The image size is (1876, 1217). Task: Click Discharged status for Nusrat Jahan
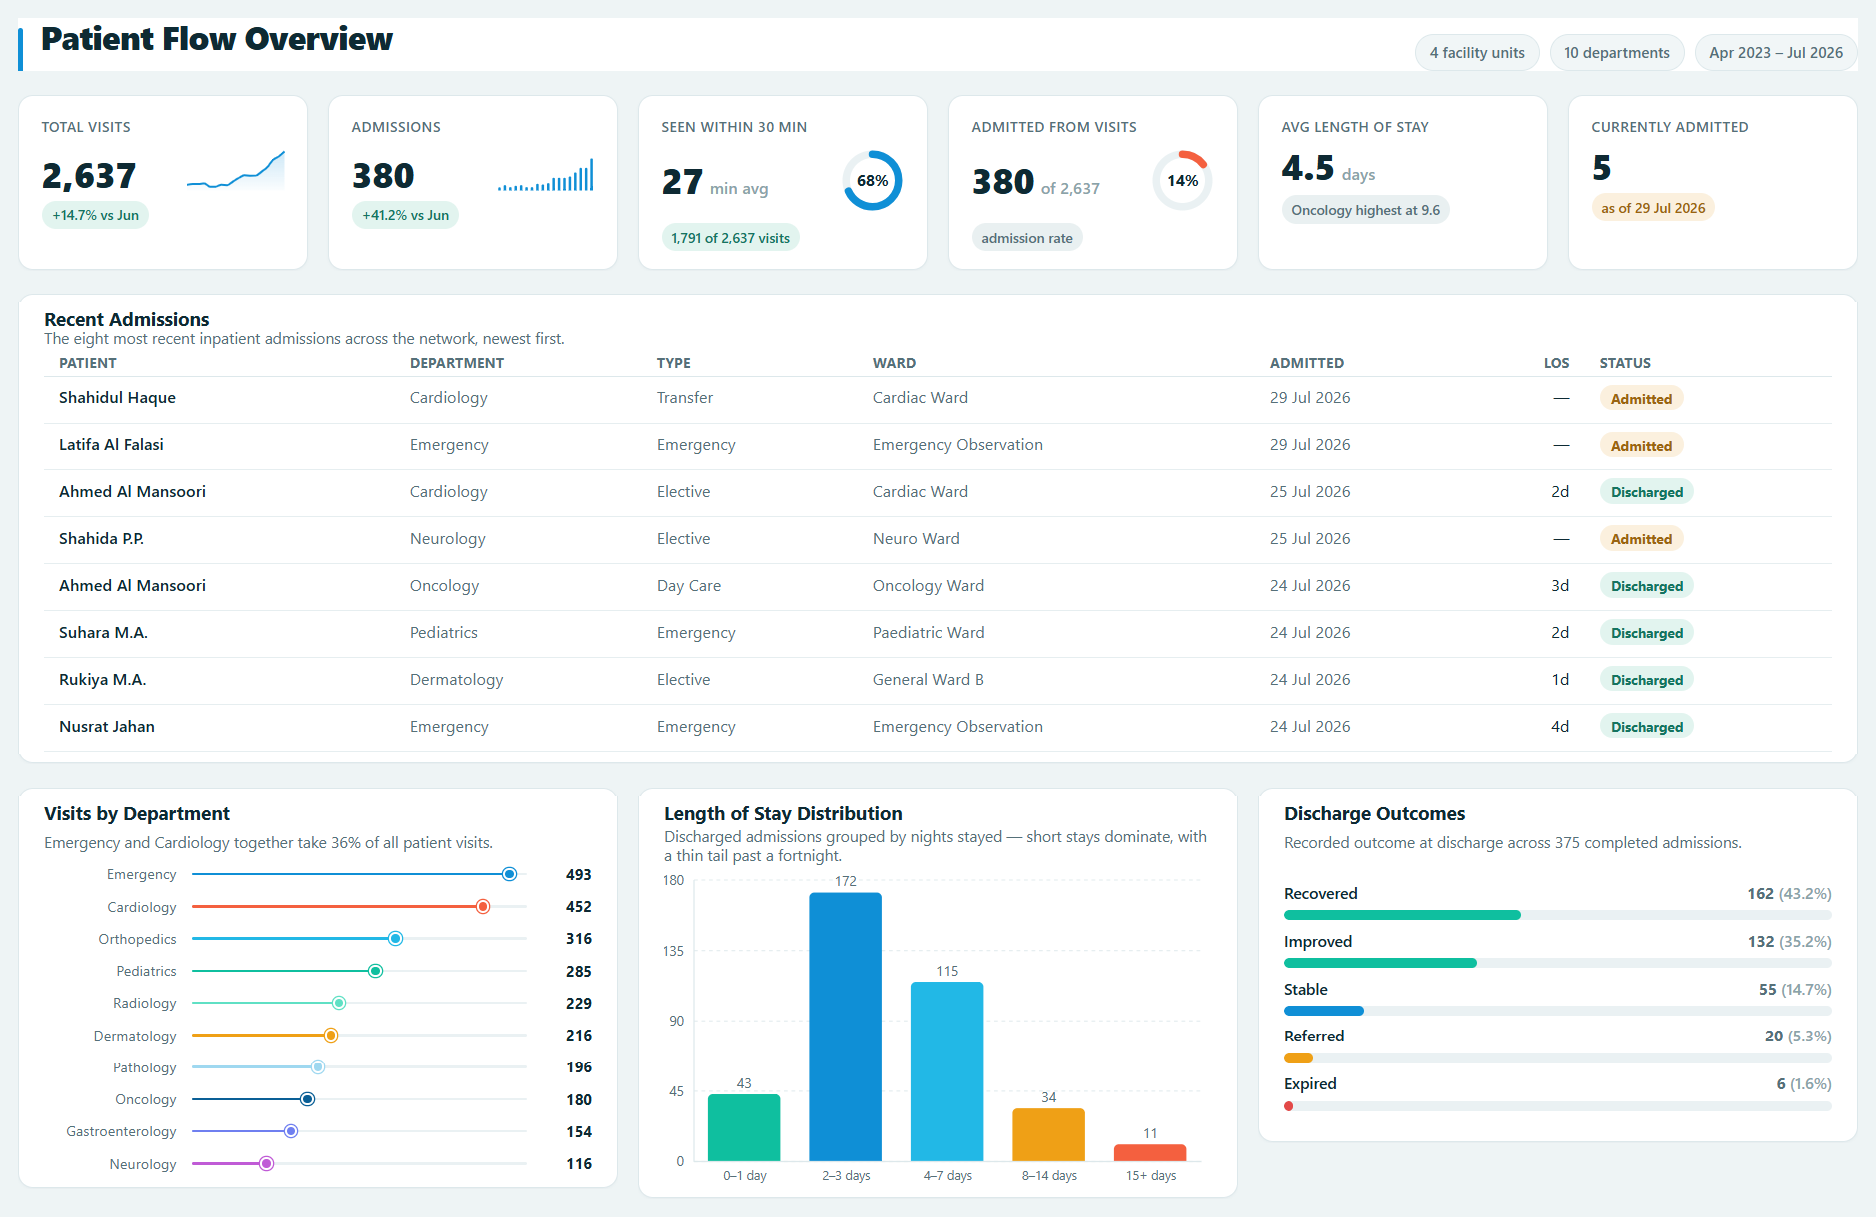coord(1646,727)
